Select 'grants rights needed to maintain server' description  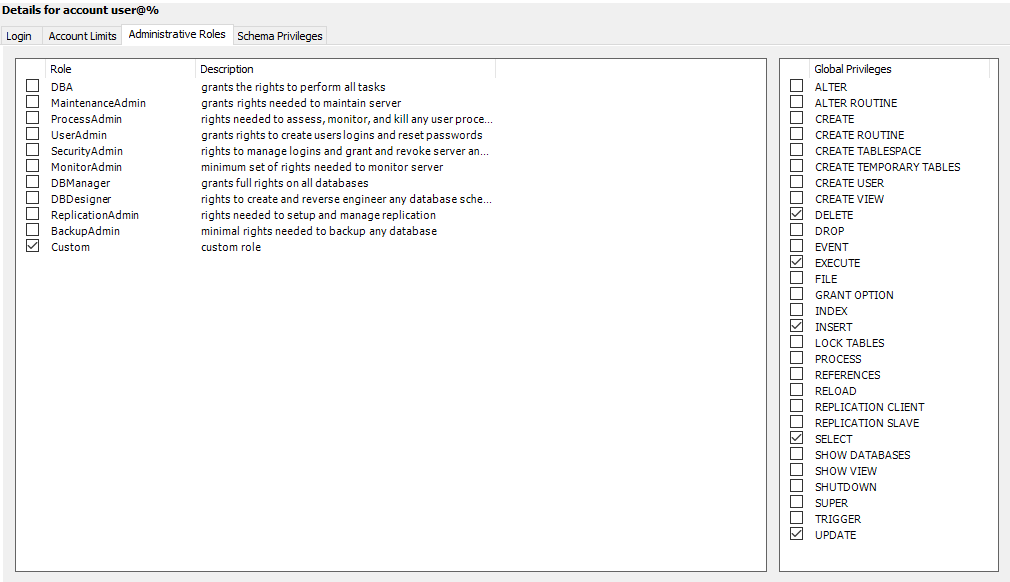(301, 103)
